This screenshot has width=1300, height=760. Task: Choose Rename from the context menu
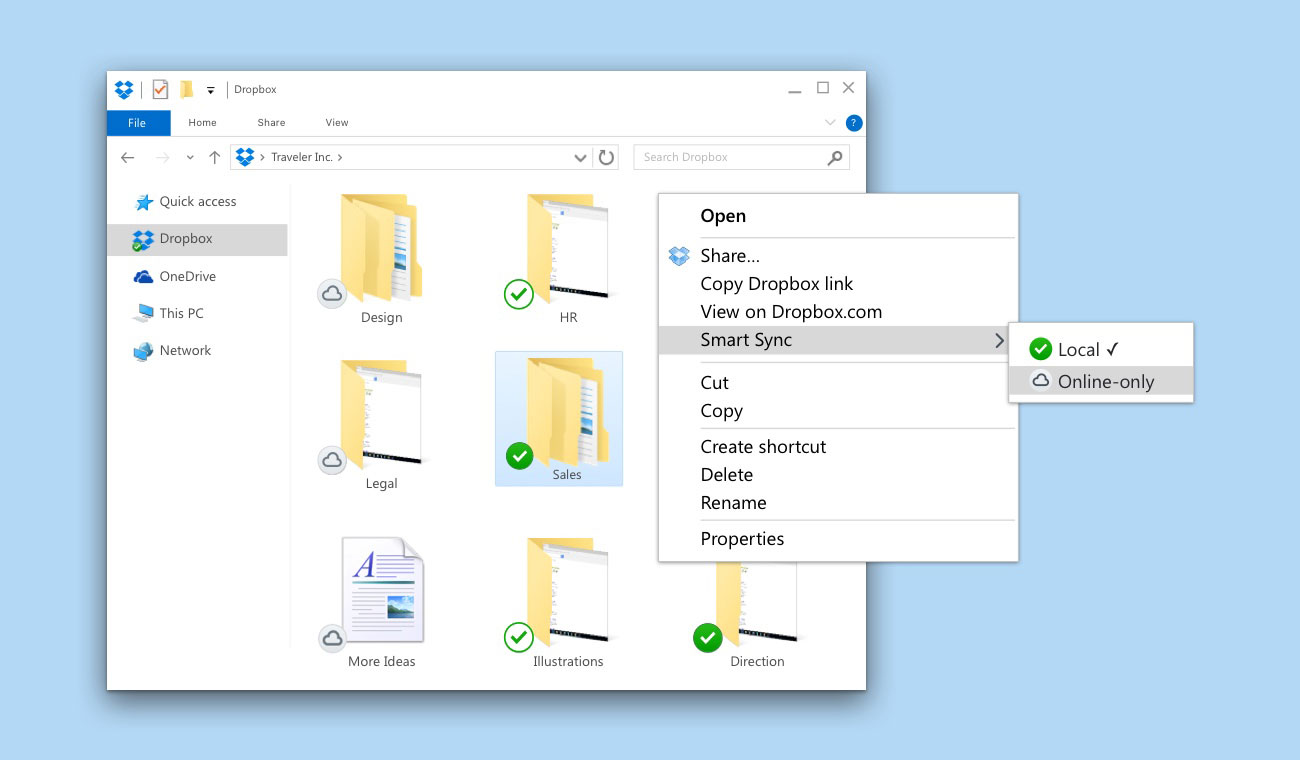pos(733,502)
